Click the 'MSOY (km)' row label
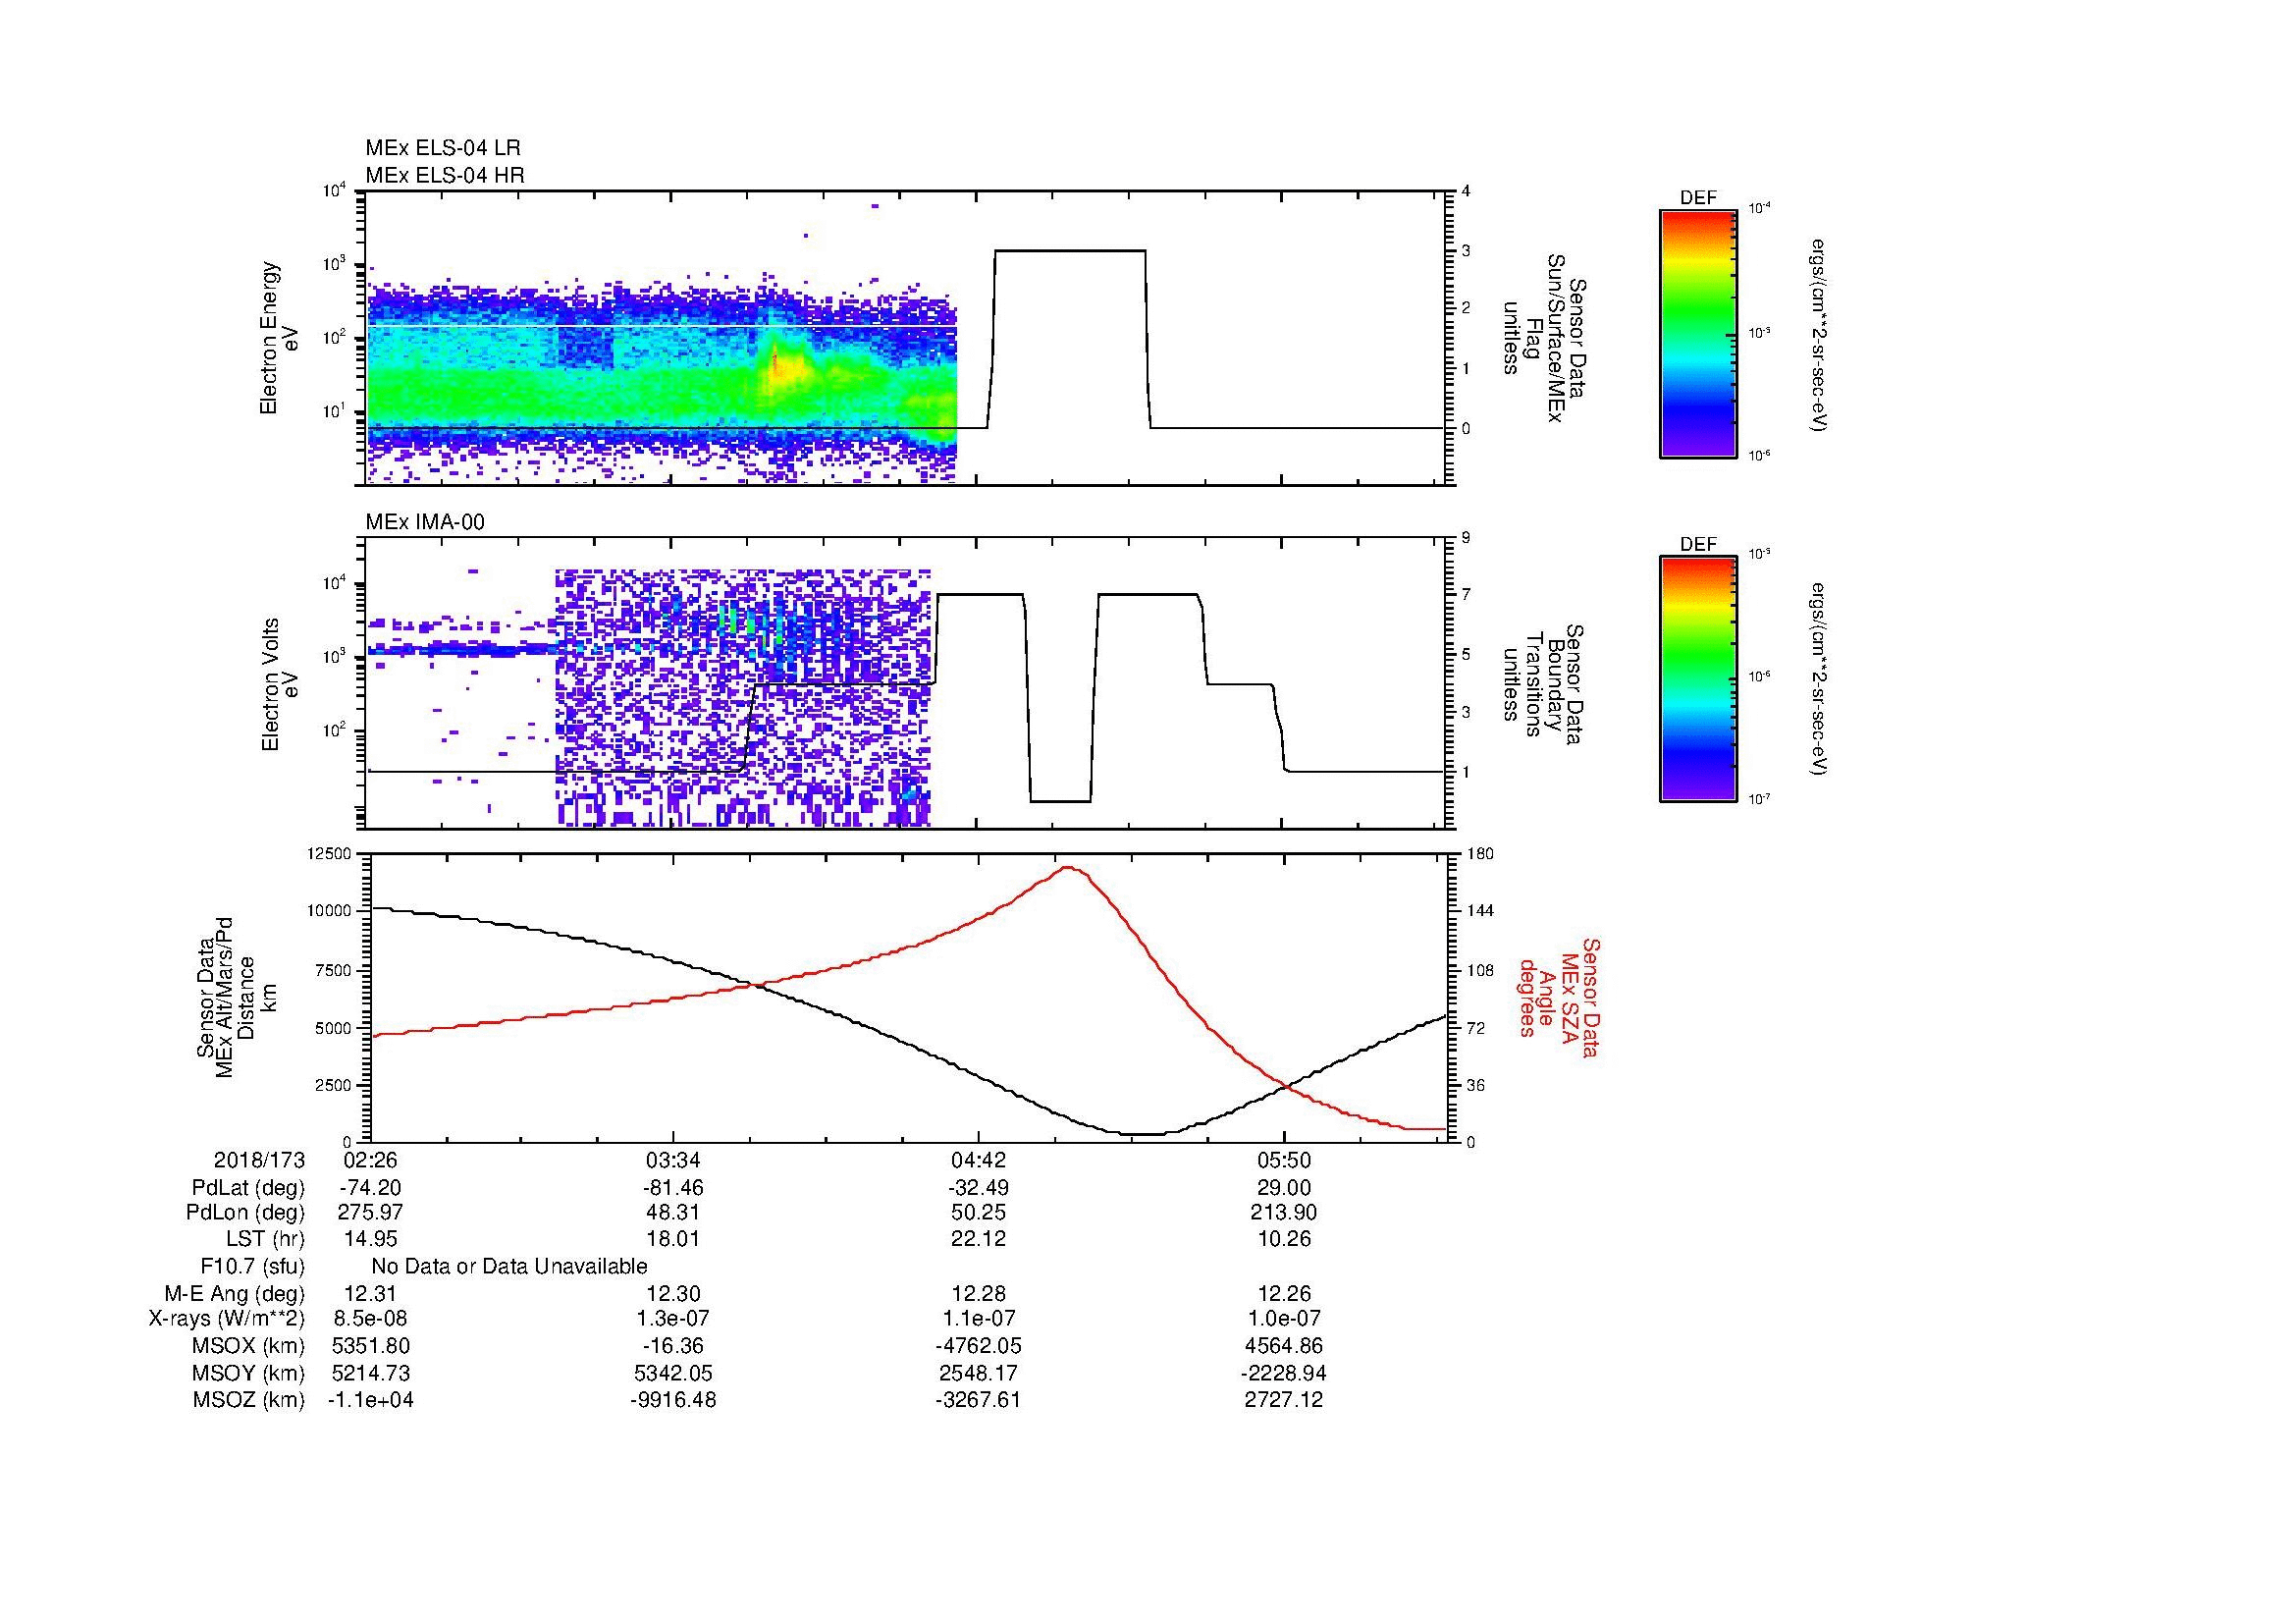 [249, 1373]
